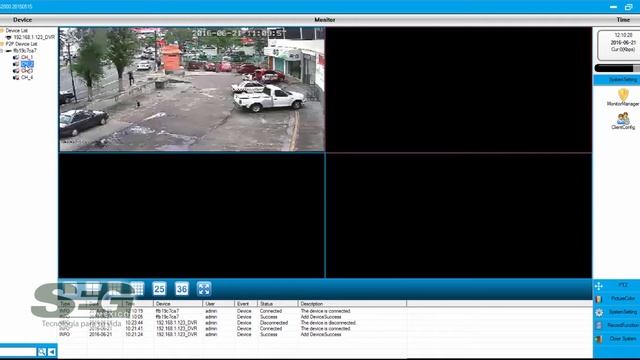Switch to the 25-channel view layout
This screenshot has width=640, height=360.
(x=159, y=289)
